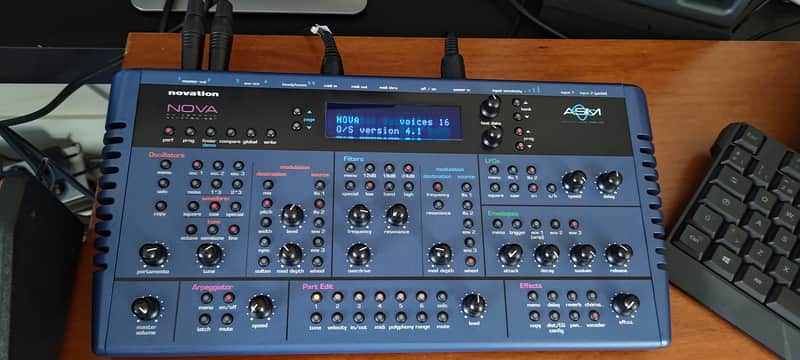Select the oscillator saw waveform button
Viewport: 800px width, 360px height.
[x=215, y=207]
